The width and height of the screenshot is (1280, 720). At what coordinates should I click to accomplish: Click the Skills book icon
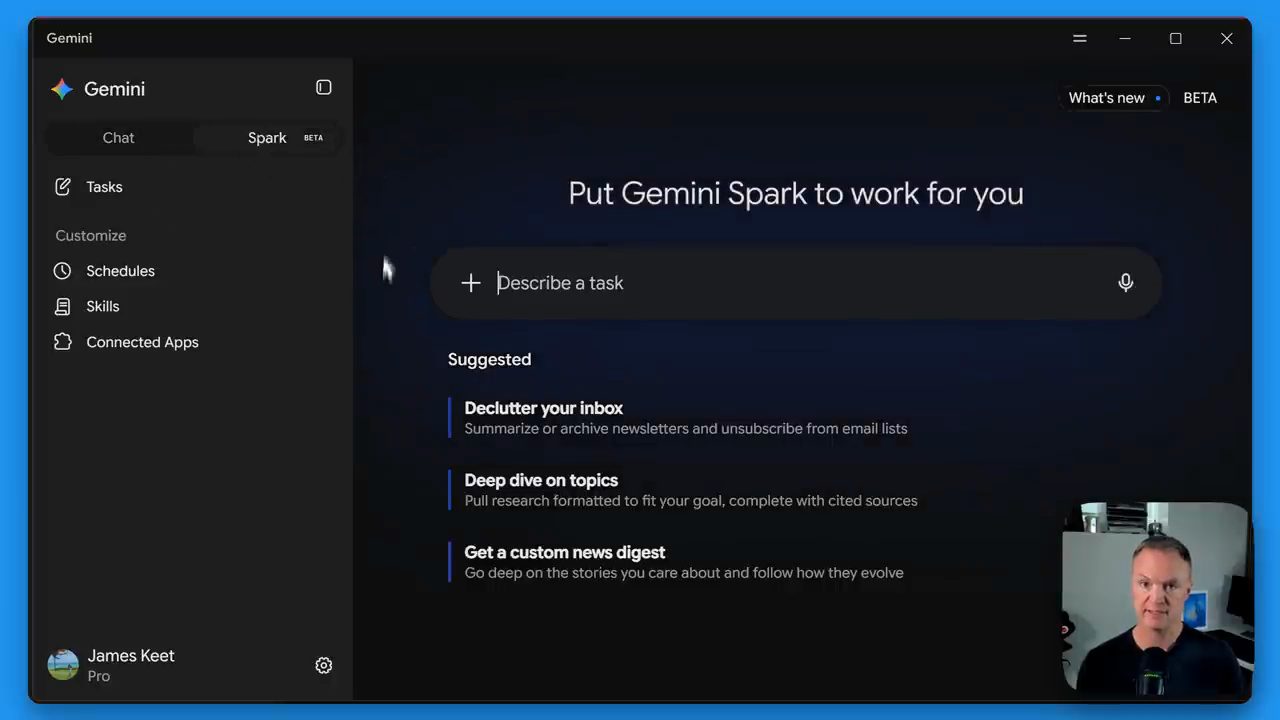click(63, 307)
